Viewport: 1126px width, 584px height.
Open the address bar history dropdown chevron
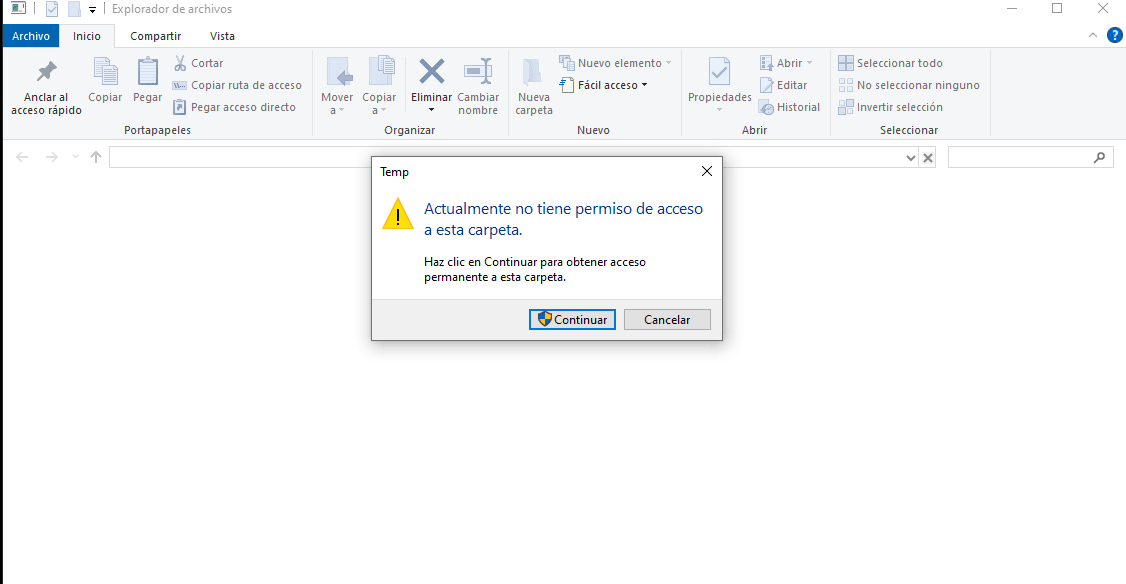click(x=911, y=158)
